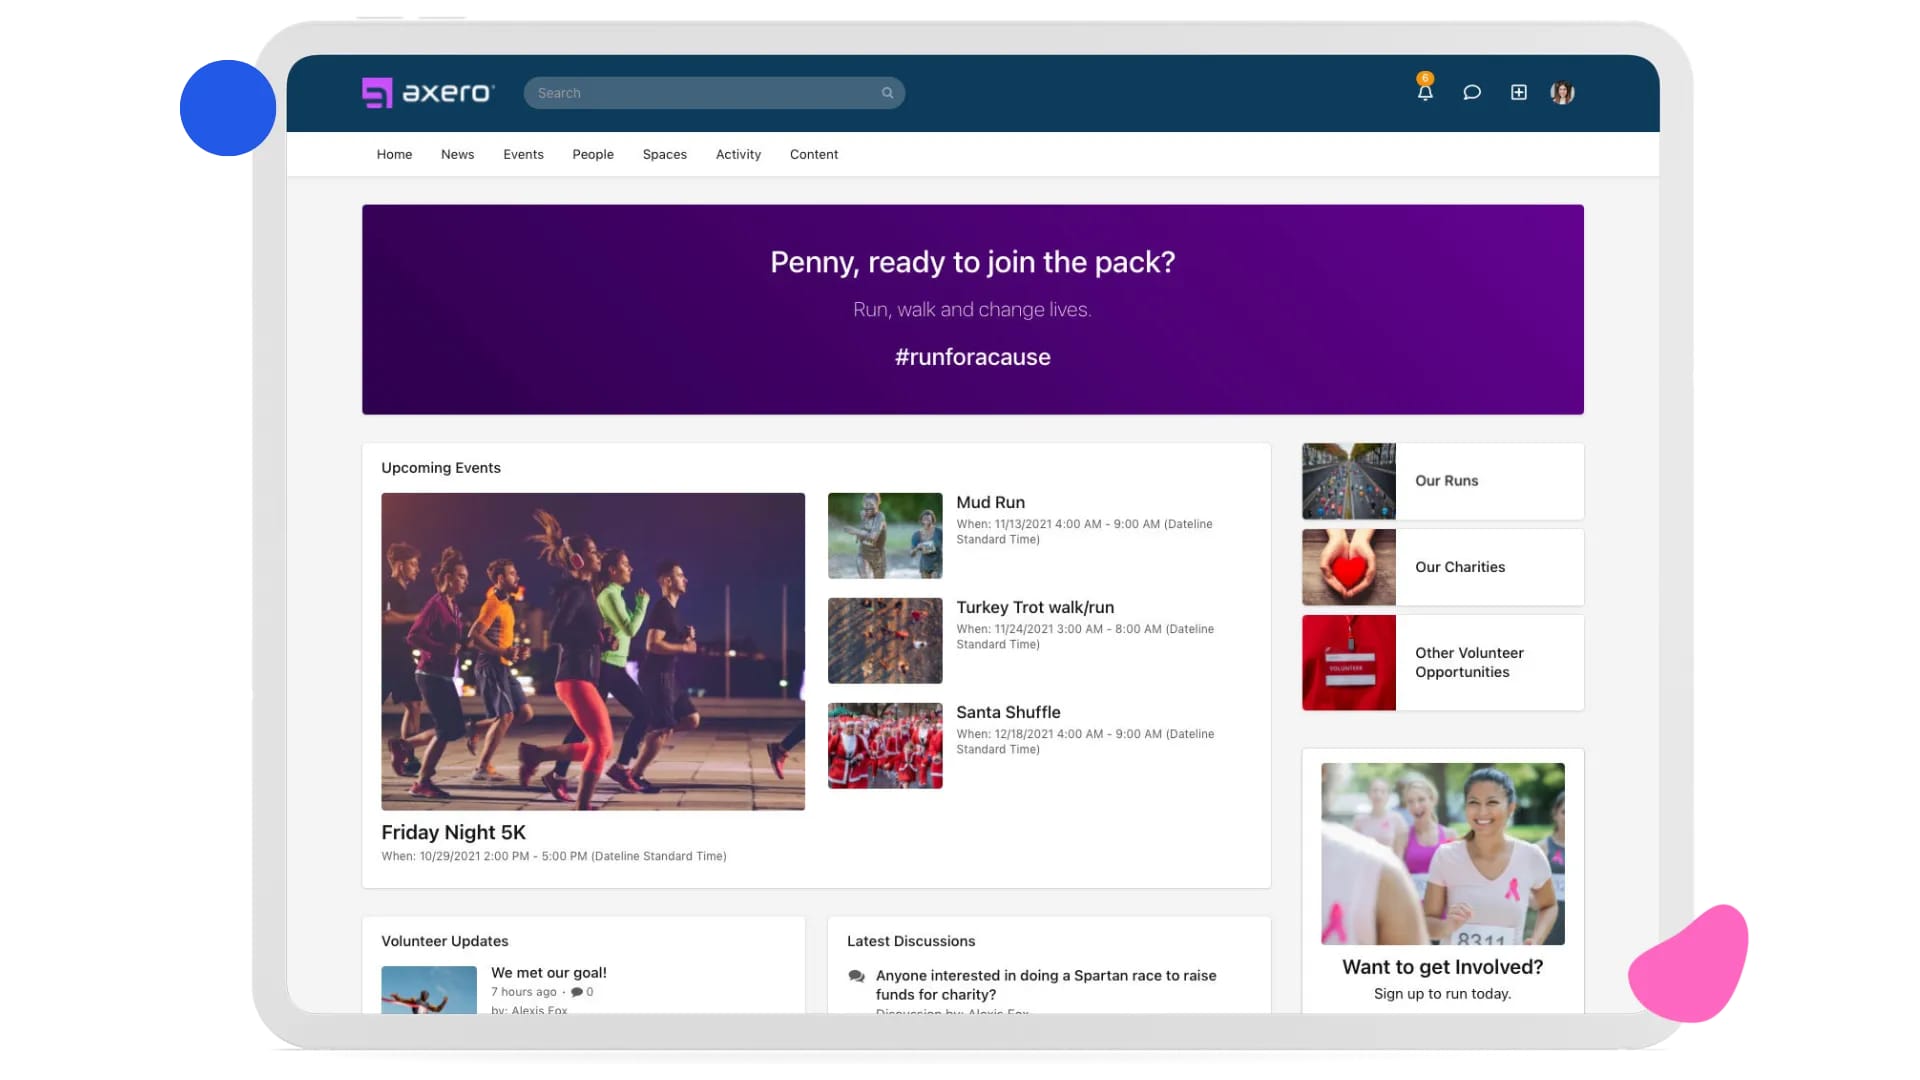Open the Events menu item
Screen dimensions: 1920x1080
click(x=523, y=154)
